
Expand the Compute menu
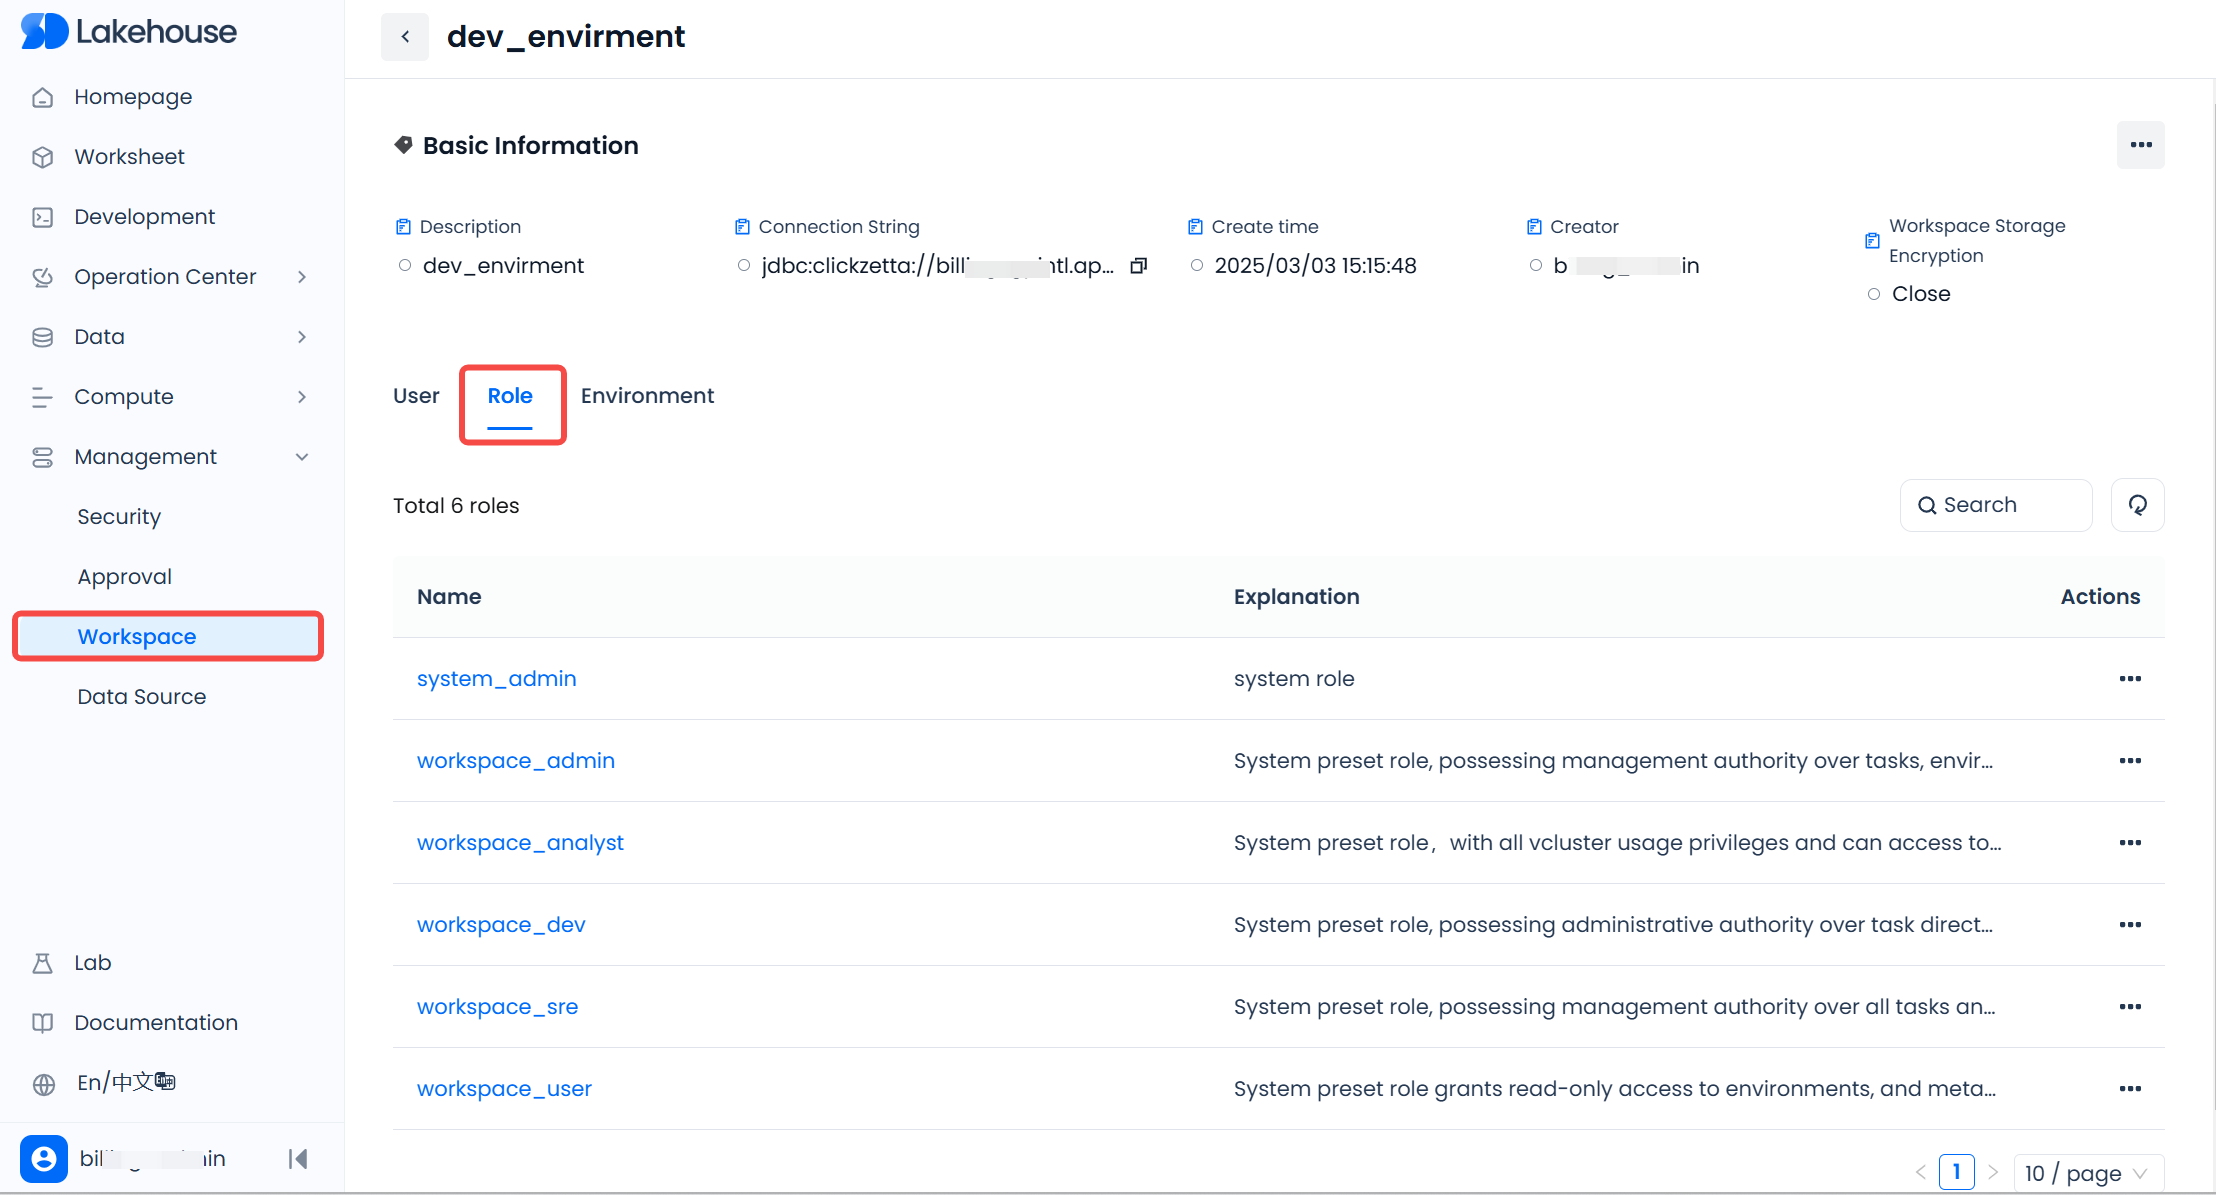(301, 397)
